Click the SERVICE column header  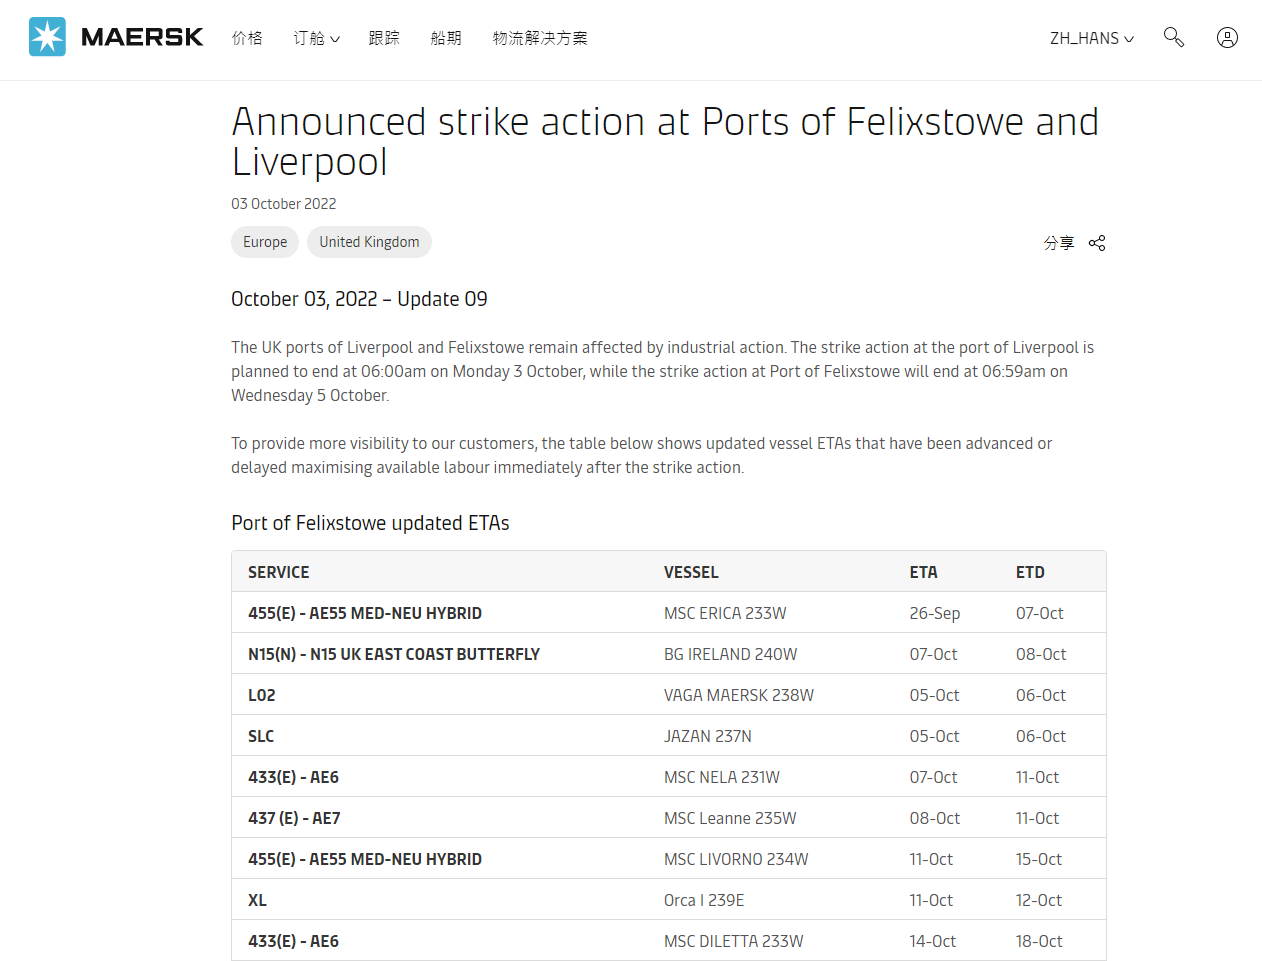click(279, 572)
